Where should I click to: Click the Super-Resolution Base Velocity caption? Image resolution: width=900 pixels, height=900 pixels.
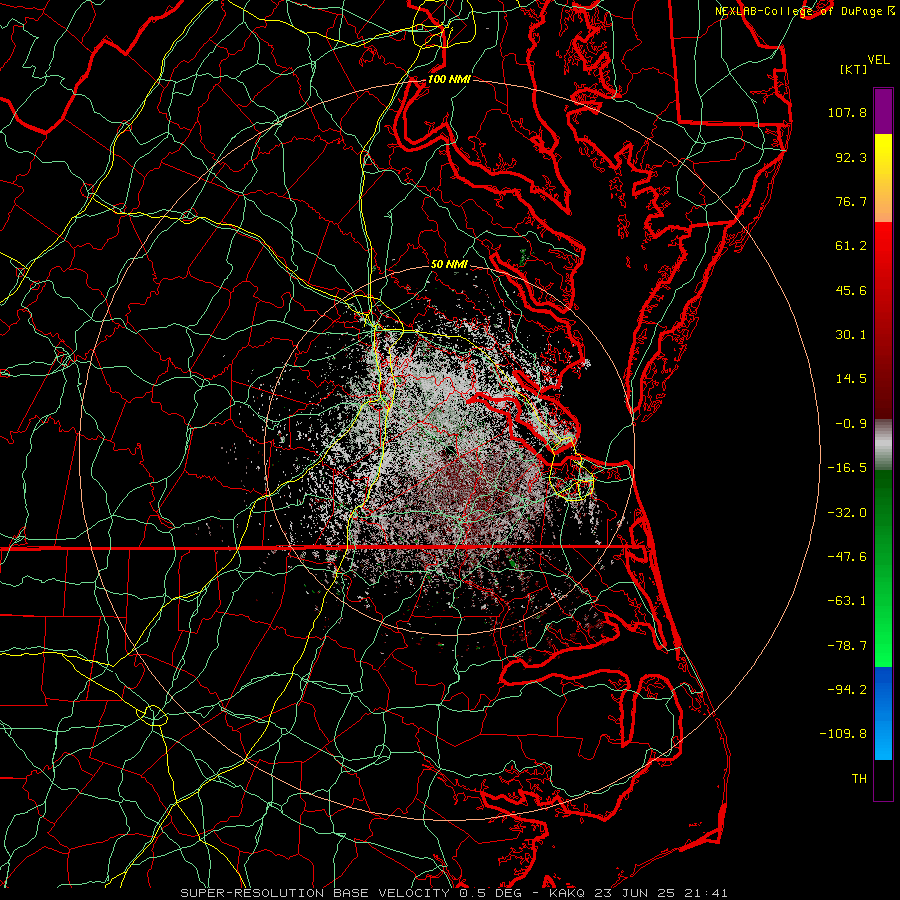coord(453,893)
